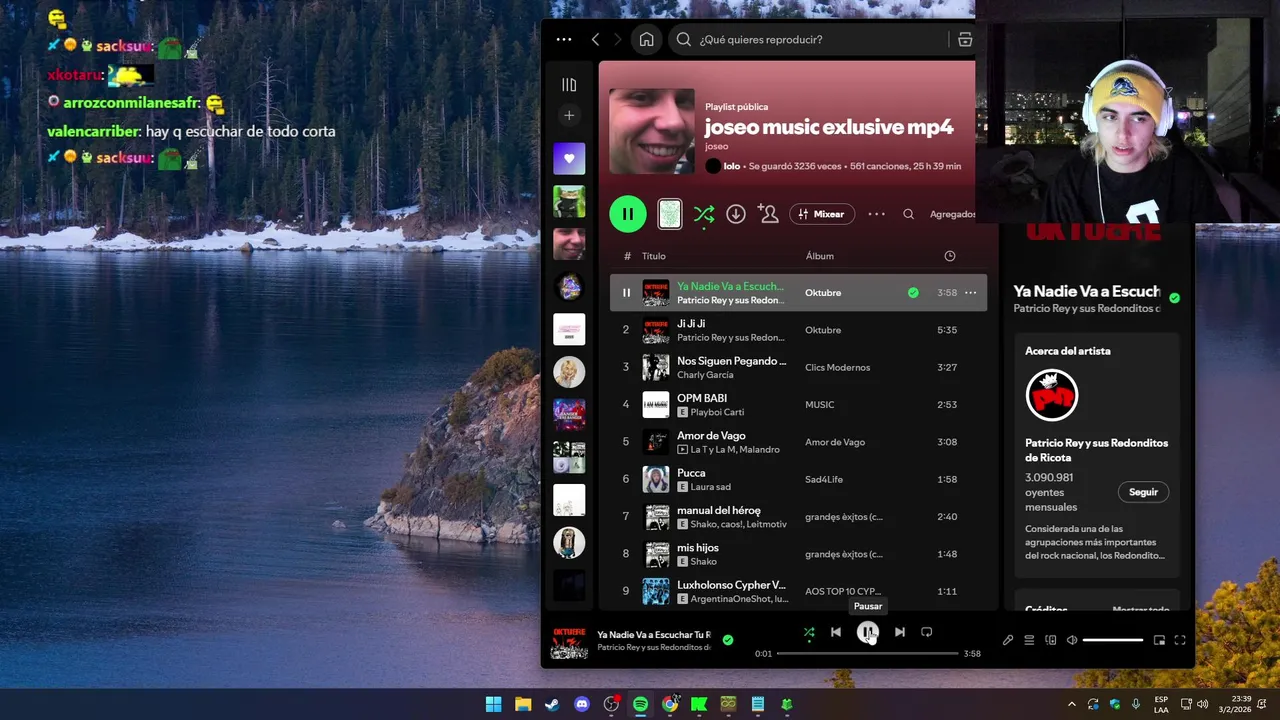Screen dimensions: 1280x720
Task: Click the playback progress bar
Action: (x=868, y=654)
